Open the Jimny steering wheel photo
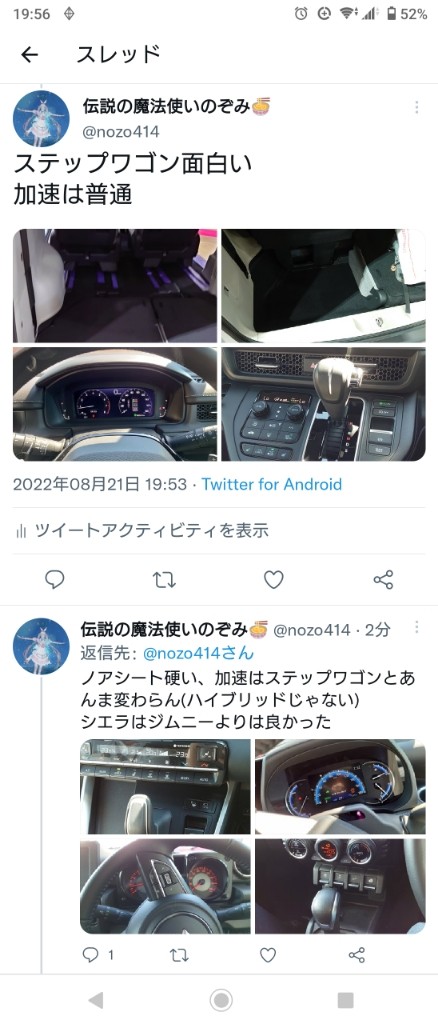The height and width of the screenshot is (1024, 438). [165, 886]
